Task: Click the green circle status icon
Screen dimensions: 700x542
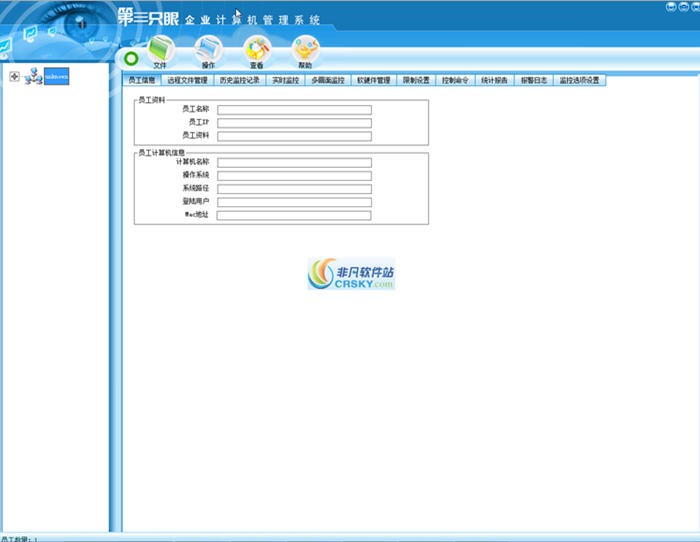Action: pos(131,58)
